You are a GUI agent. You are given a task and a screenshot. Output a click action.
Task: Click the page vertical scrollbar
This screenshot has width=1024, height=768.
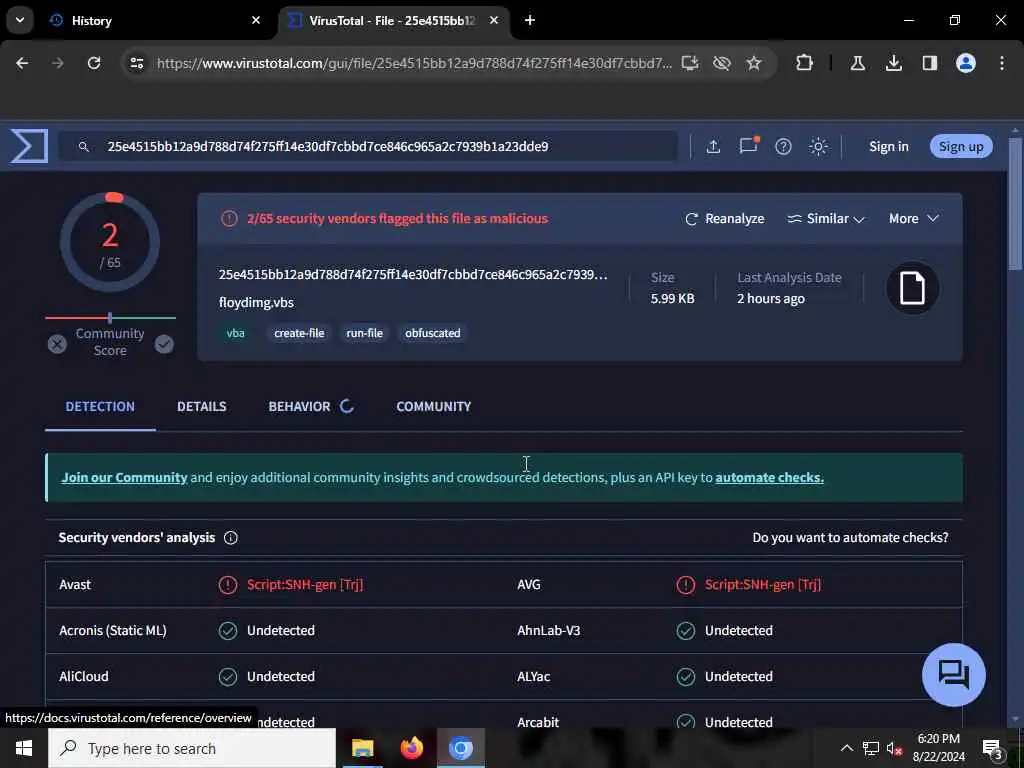(x=1016, y=204)
